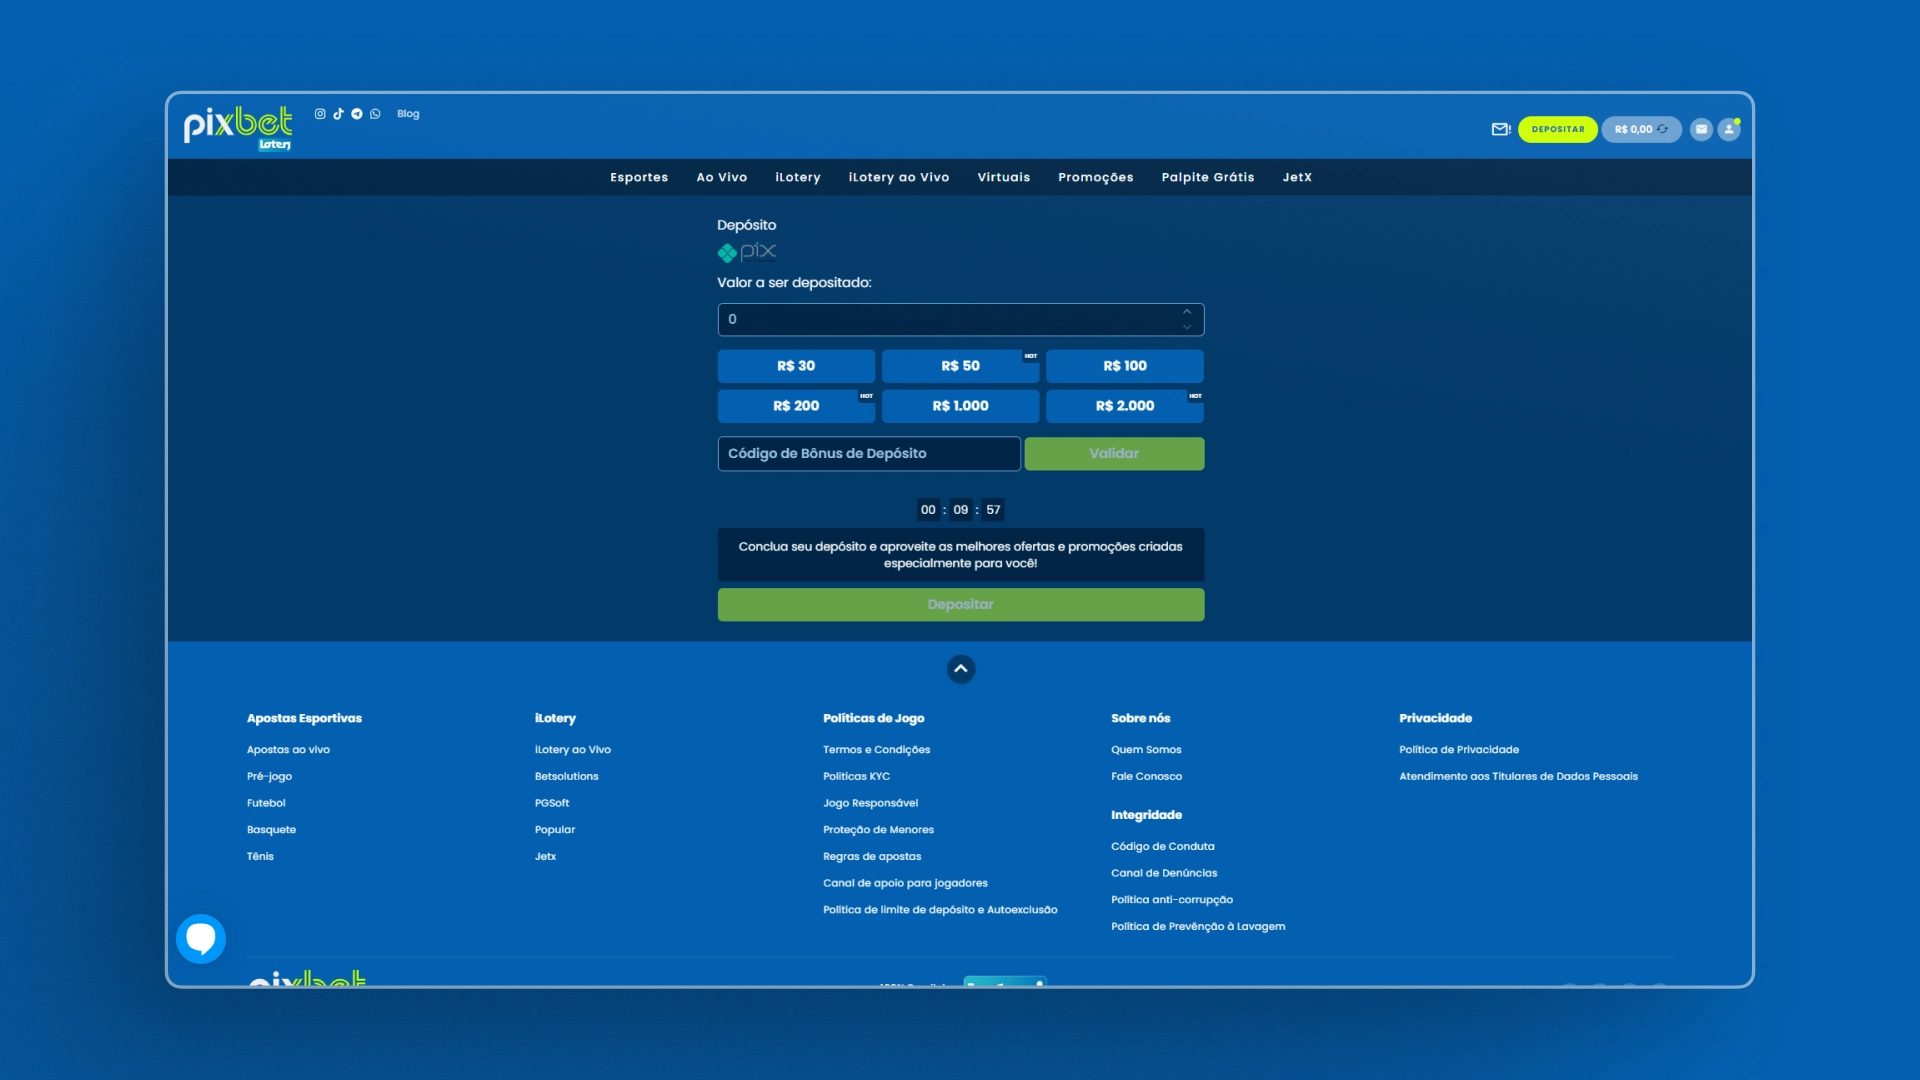Open the Pré-jogo footer link
Image resolution: width=1920 pixels, height=1080 pixels.
pyautogui.click(x=269, y=777)
